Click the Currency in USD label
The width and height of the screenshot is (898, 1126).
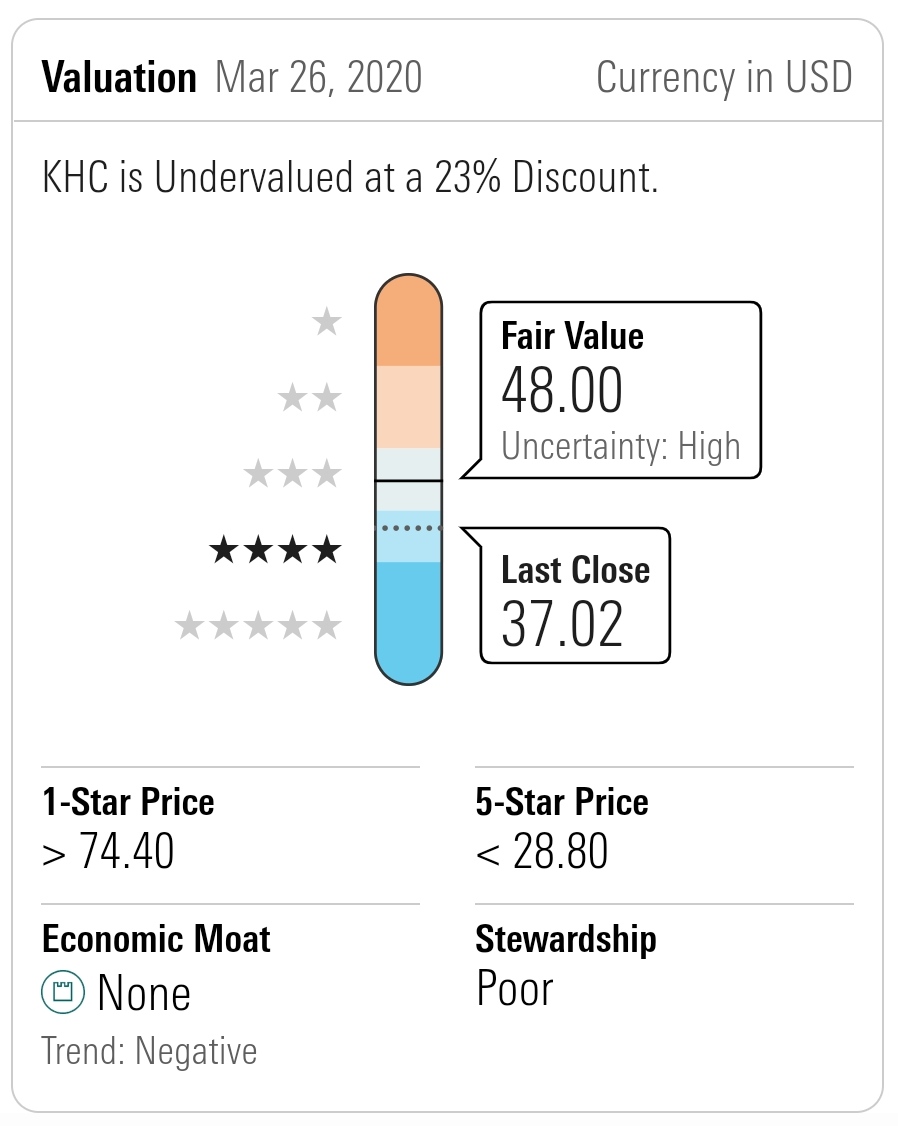point(724,77)
